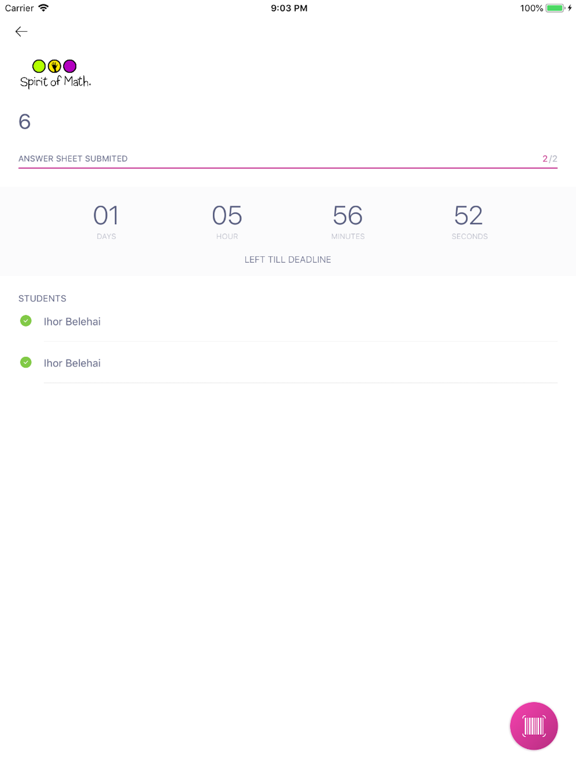This screenshot has height=768, width=576.
Task: Tap the pink answer sheet progress bar
Action: pos(288,168)
